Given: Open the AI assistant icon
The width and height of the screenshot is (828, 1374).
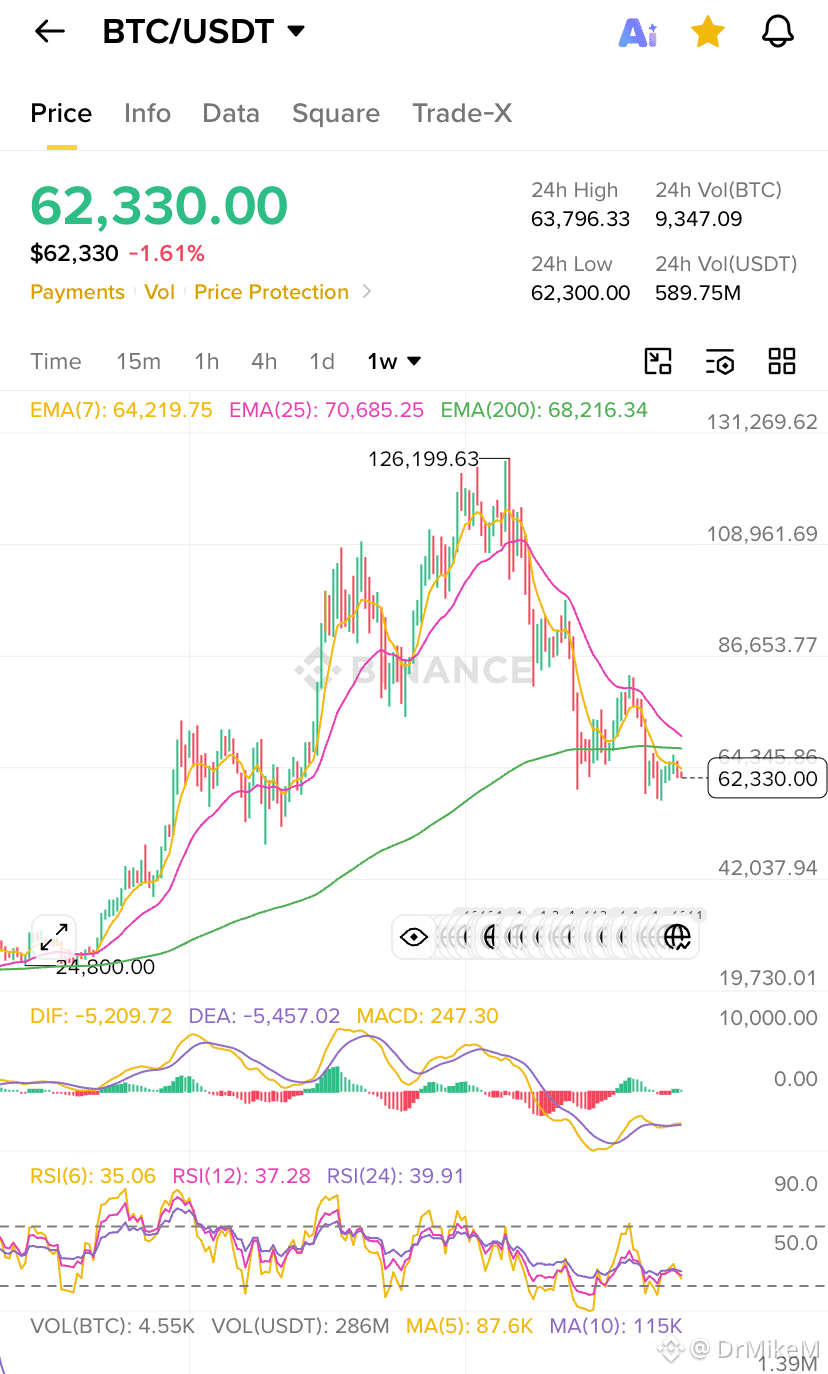Looking at the screenshot, I should (x=638, y=32).
